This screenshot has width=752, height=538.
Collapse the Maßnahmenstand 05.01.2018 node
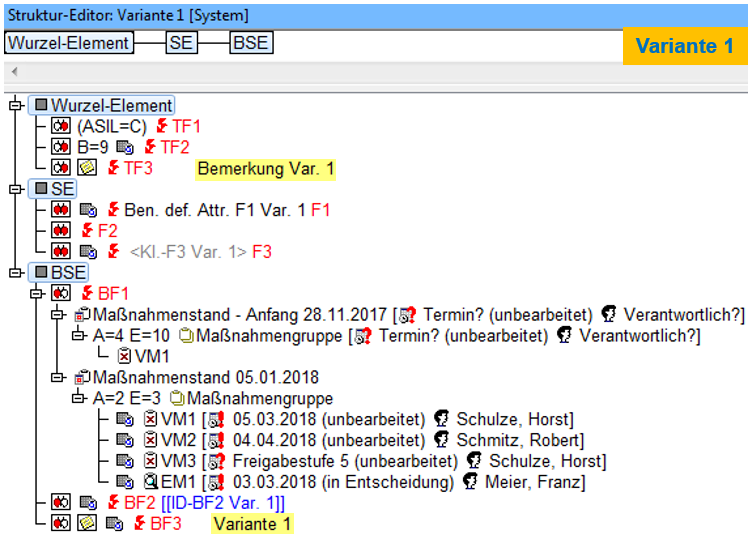point(58,377)
